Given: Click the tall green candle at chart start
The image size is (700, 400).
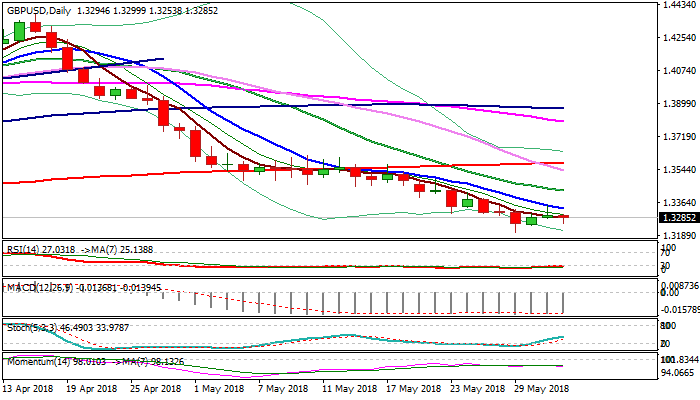Looking at the screenshot, I should [x=20, y=30].
